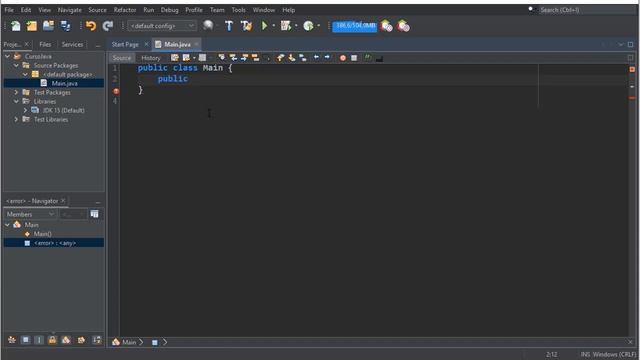The image size is (640, 360).
Task: Toggle the sort order button in Navigator
Action: click(96, 340)
